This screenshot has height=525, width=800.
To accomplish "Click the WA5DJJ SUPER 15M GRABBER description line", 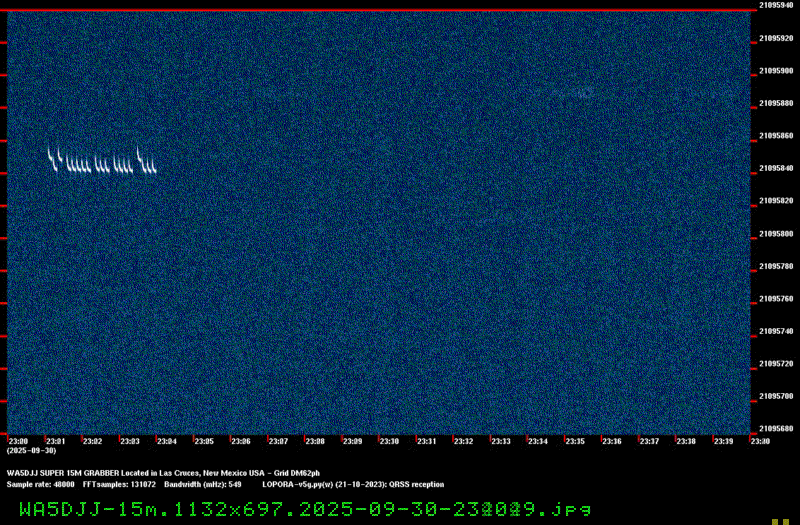I will [163, 473].
